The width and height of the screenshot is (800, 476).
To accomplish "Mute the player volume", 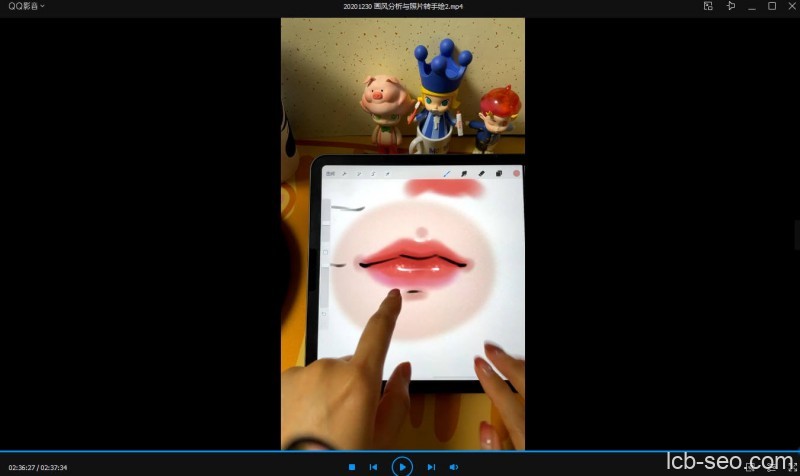I will (454, 467).
